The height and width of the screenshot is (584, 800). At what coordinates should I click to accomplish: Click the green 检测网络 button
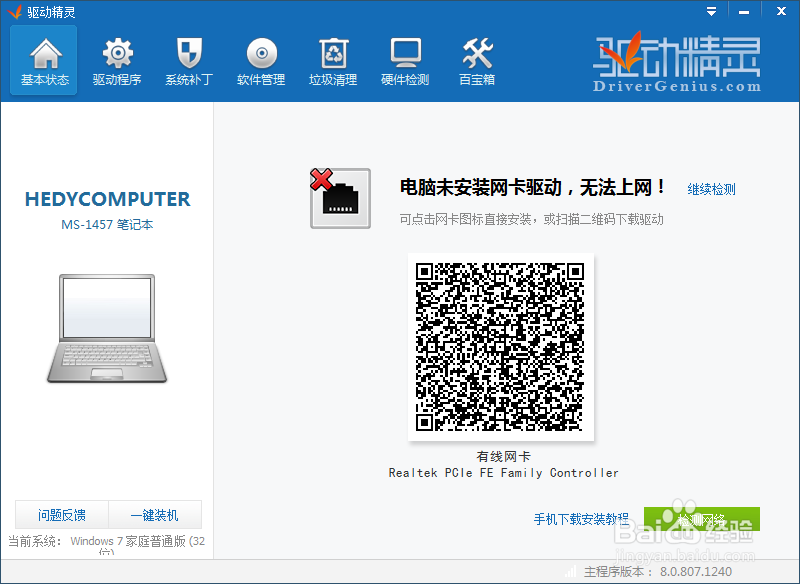coord(702,519)
